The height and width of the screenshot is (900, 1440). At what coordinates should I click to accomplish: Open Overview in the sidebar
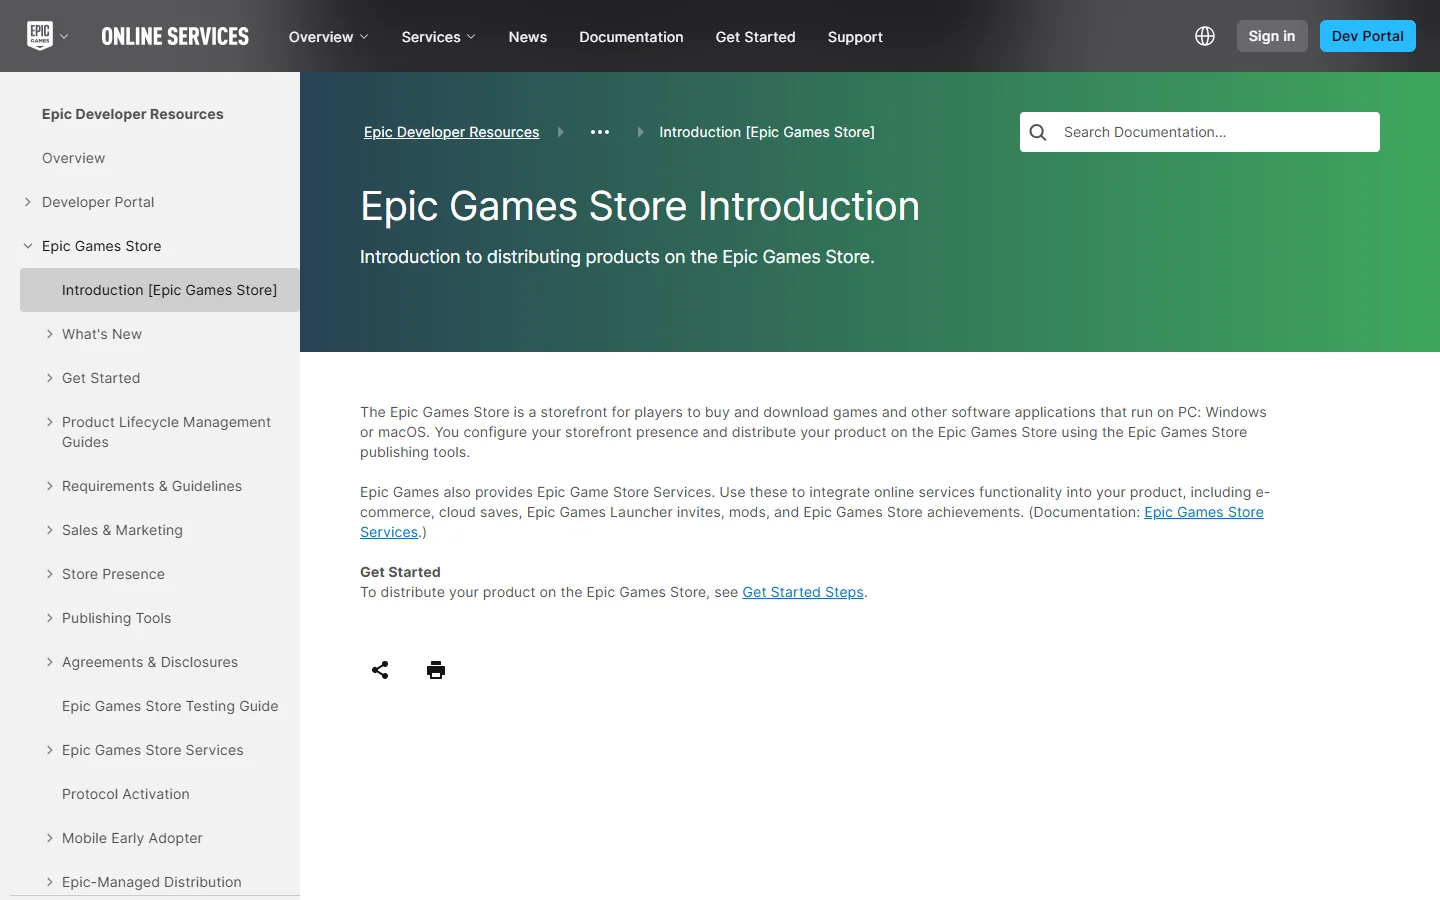click(x=73, y=158)
